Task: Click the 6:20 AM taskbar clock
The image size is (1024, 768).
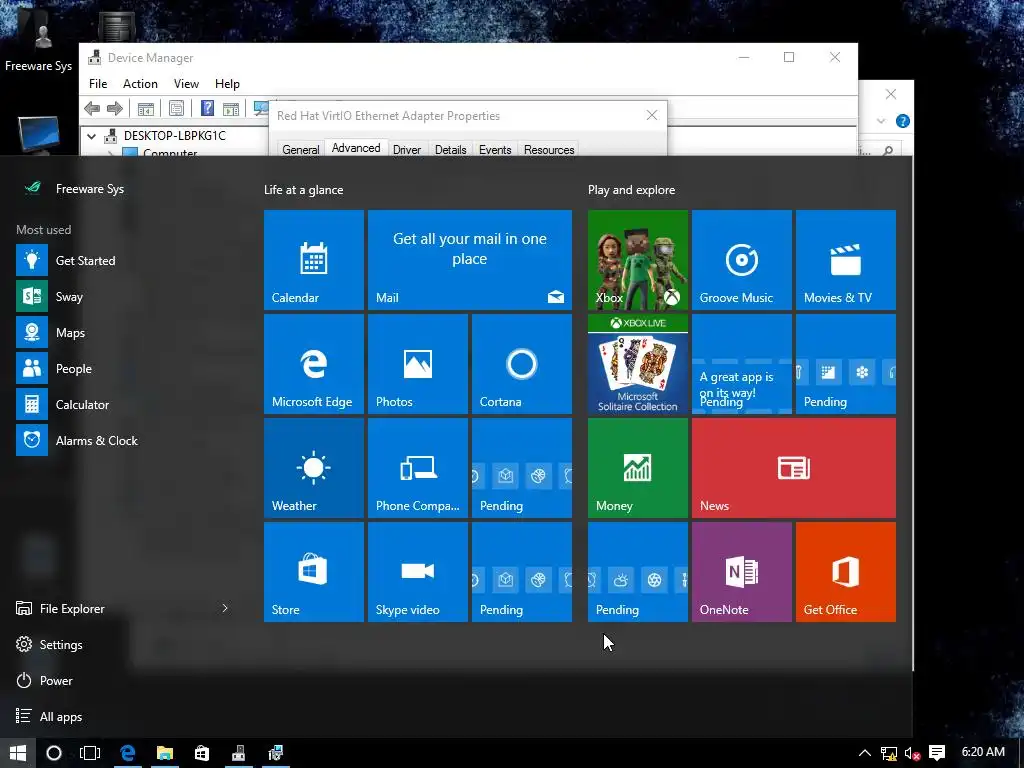Action: coord(983,752)
